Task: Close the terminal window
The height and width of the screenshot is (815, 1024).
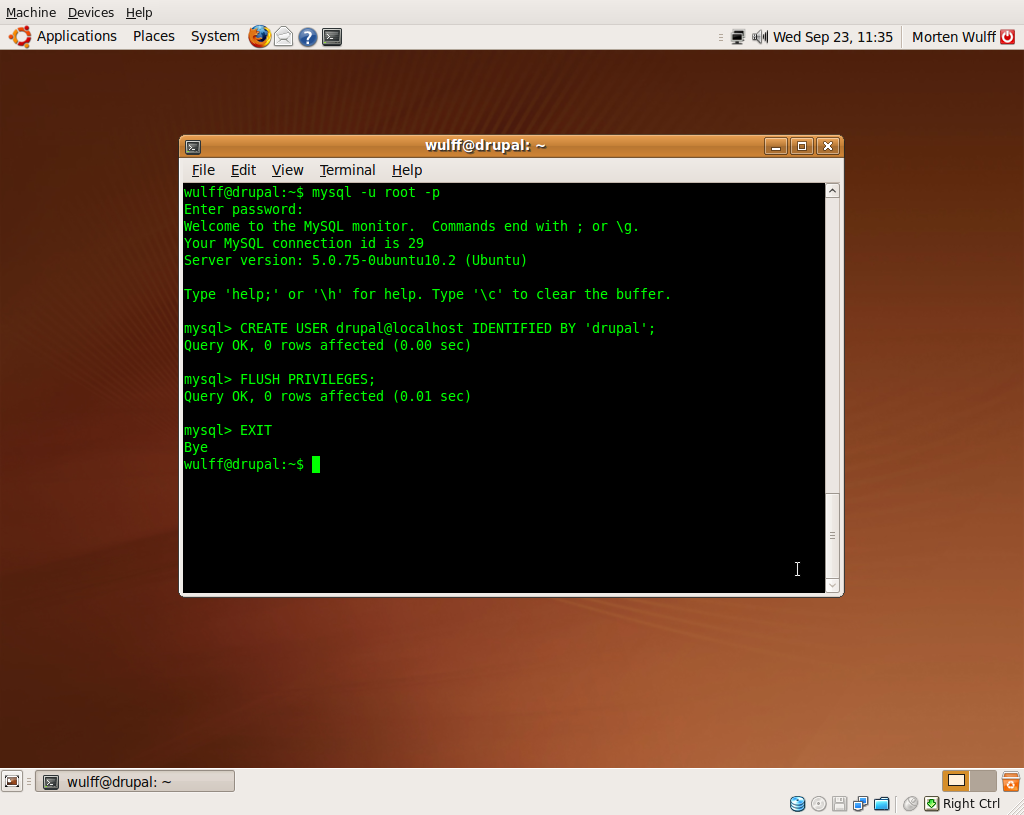Action: point(828,146)
